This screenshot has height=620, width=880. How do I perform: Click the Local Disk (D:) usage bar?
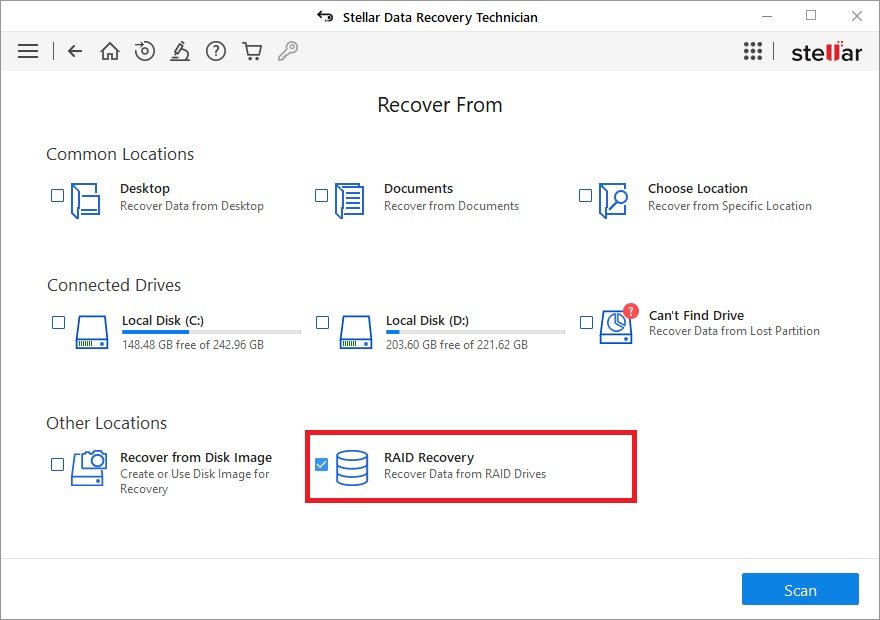coord(475,332)
